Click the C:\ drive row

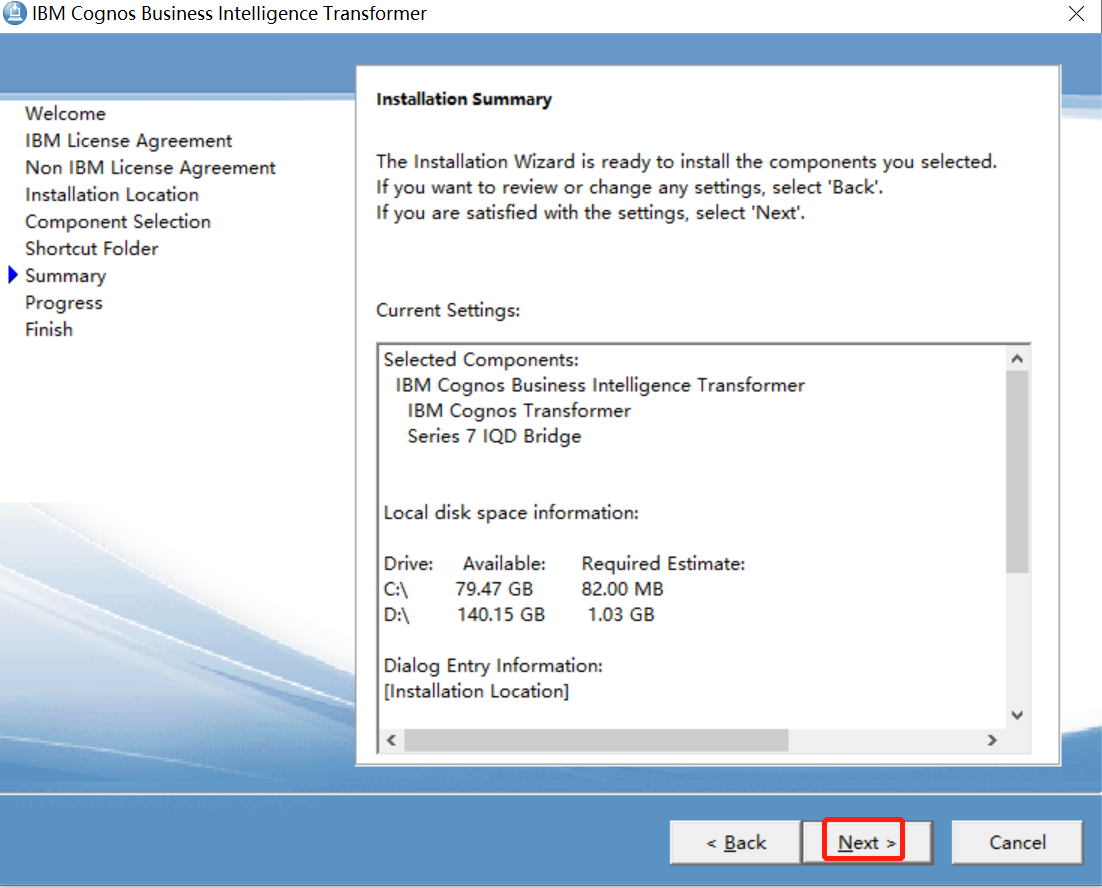pyautogui.click(x=524, y=589)
